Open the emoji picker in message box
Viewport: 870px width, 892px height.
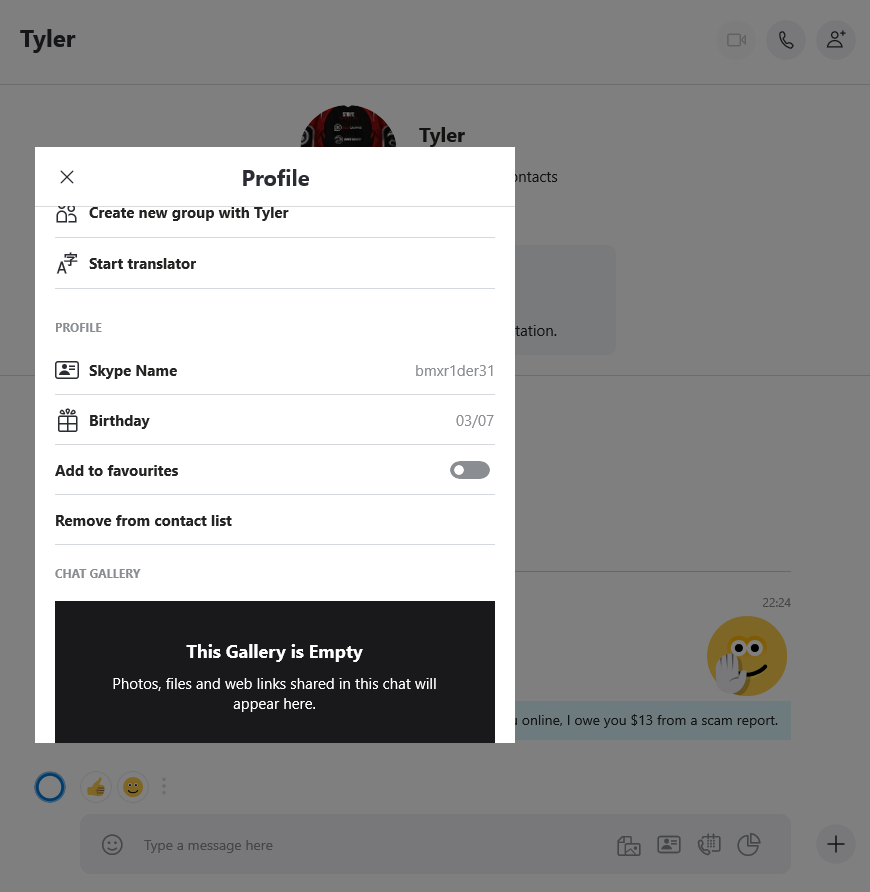tap(112, 845)
